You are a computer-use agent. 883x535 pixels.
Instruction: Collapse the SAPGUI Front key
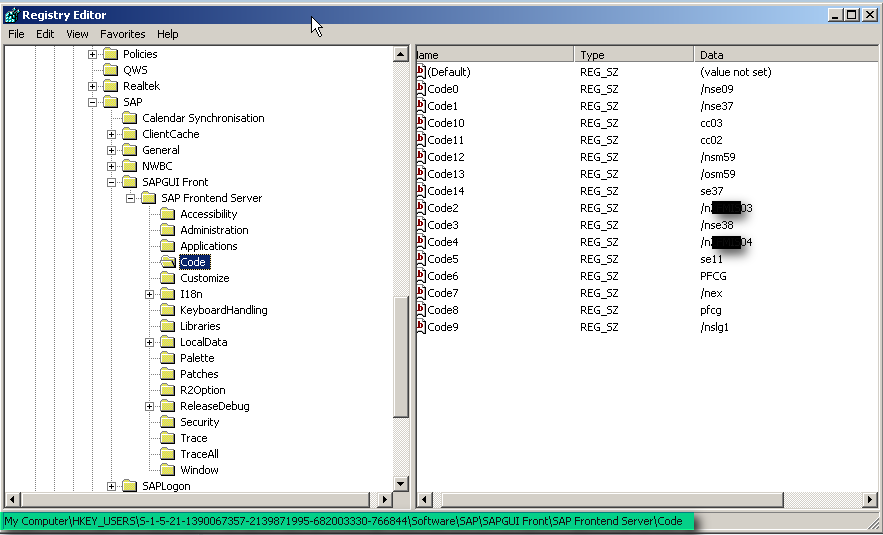[112, 182]
